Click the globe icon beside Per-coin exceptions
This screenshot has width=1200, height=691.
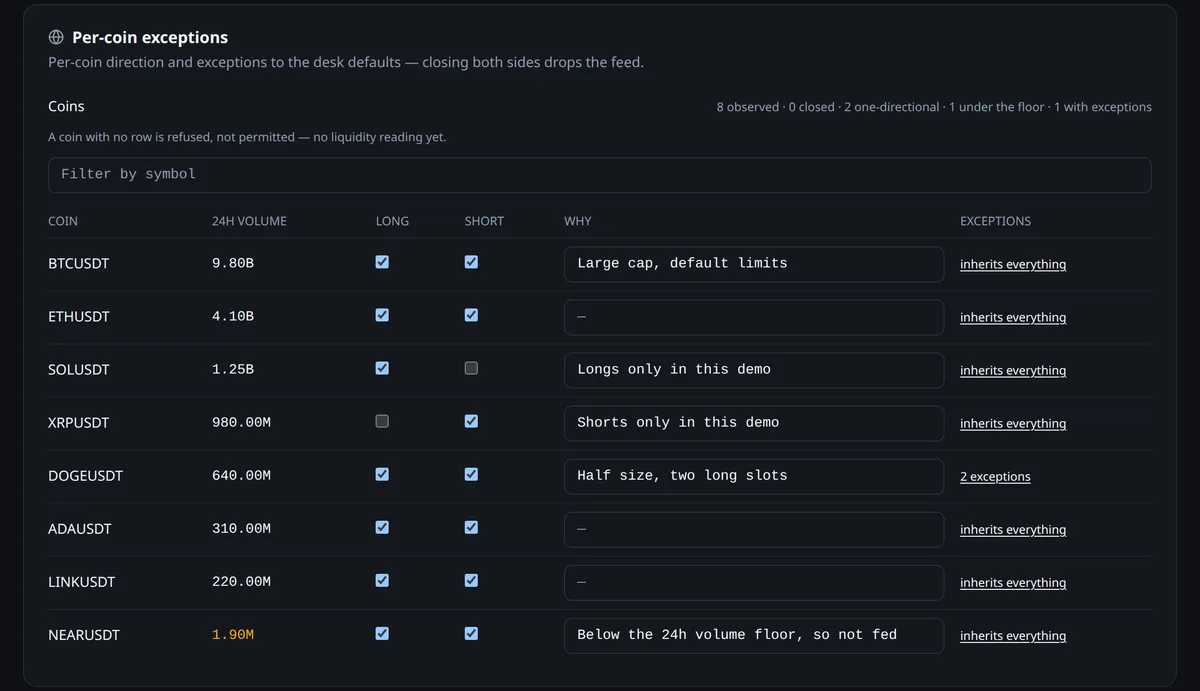(x=56, y=37)
